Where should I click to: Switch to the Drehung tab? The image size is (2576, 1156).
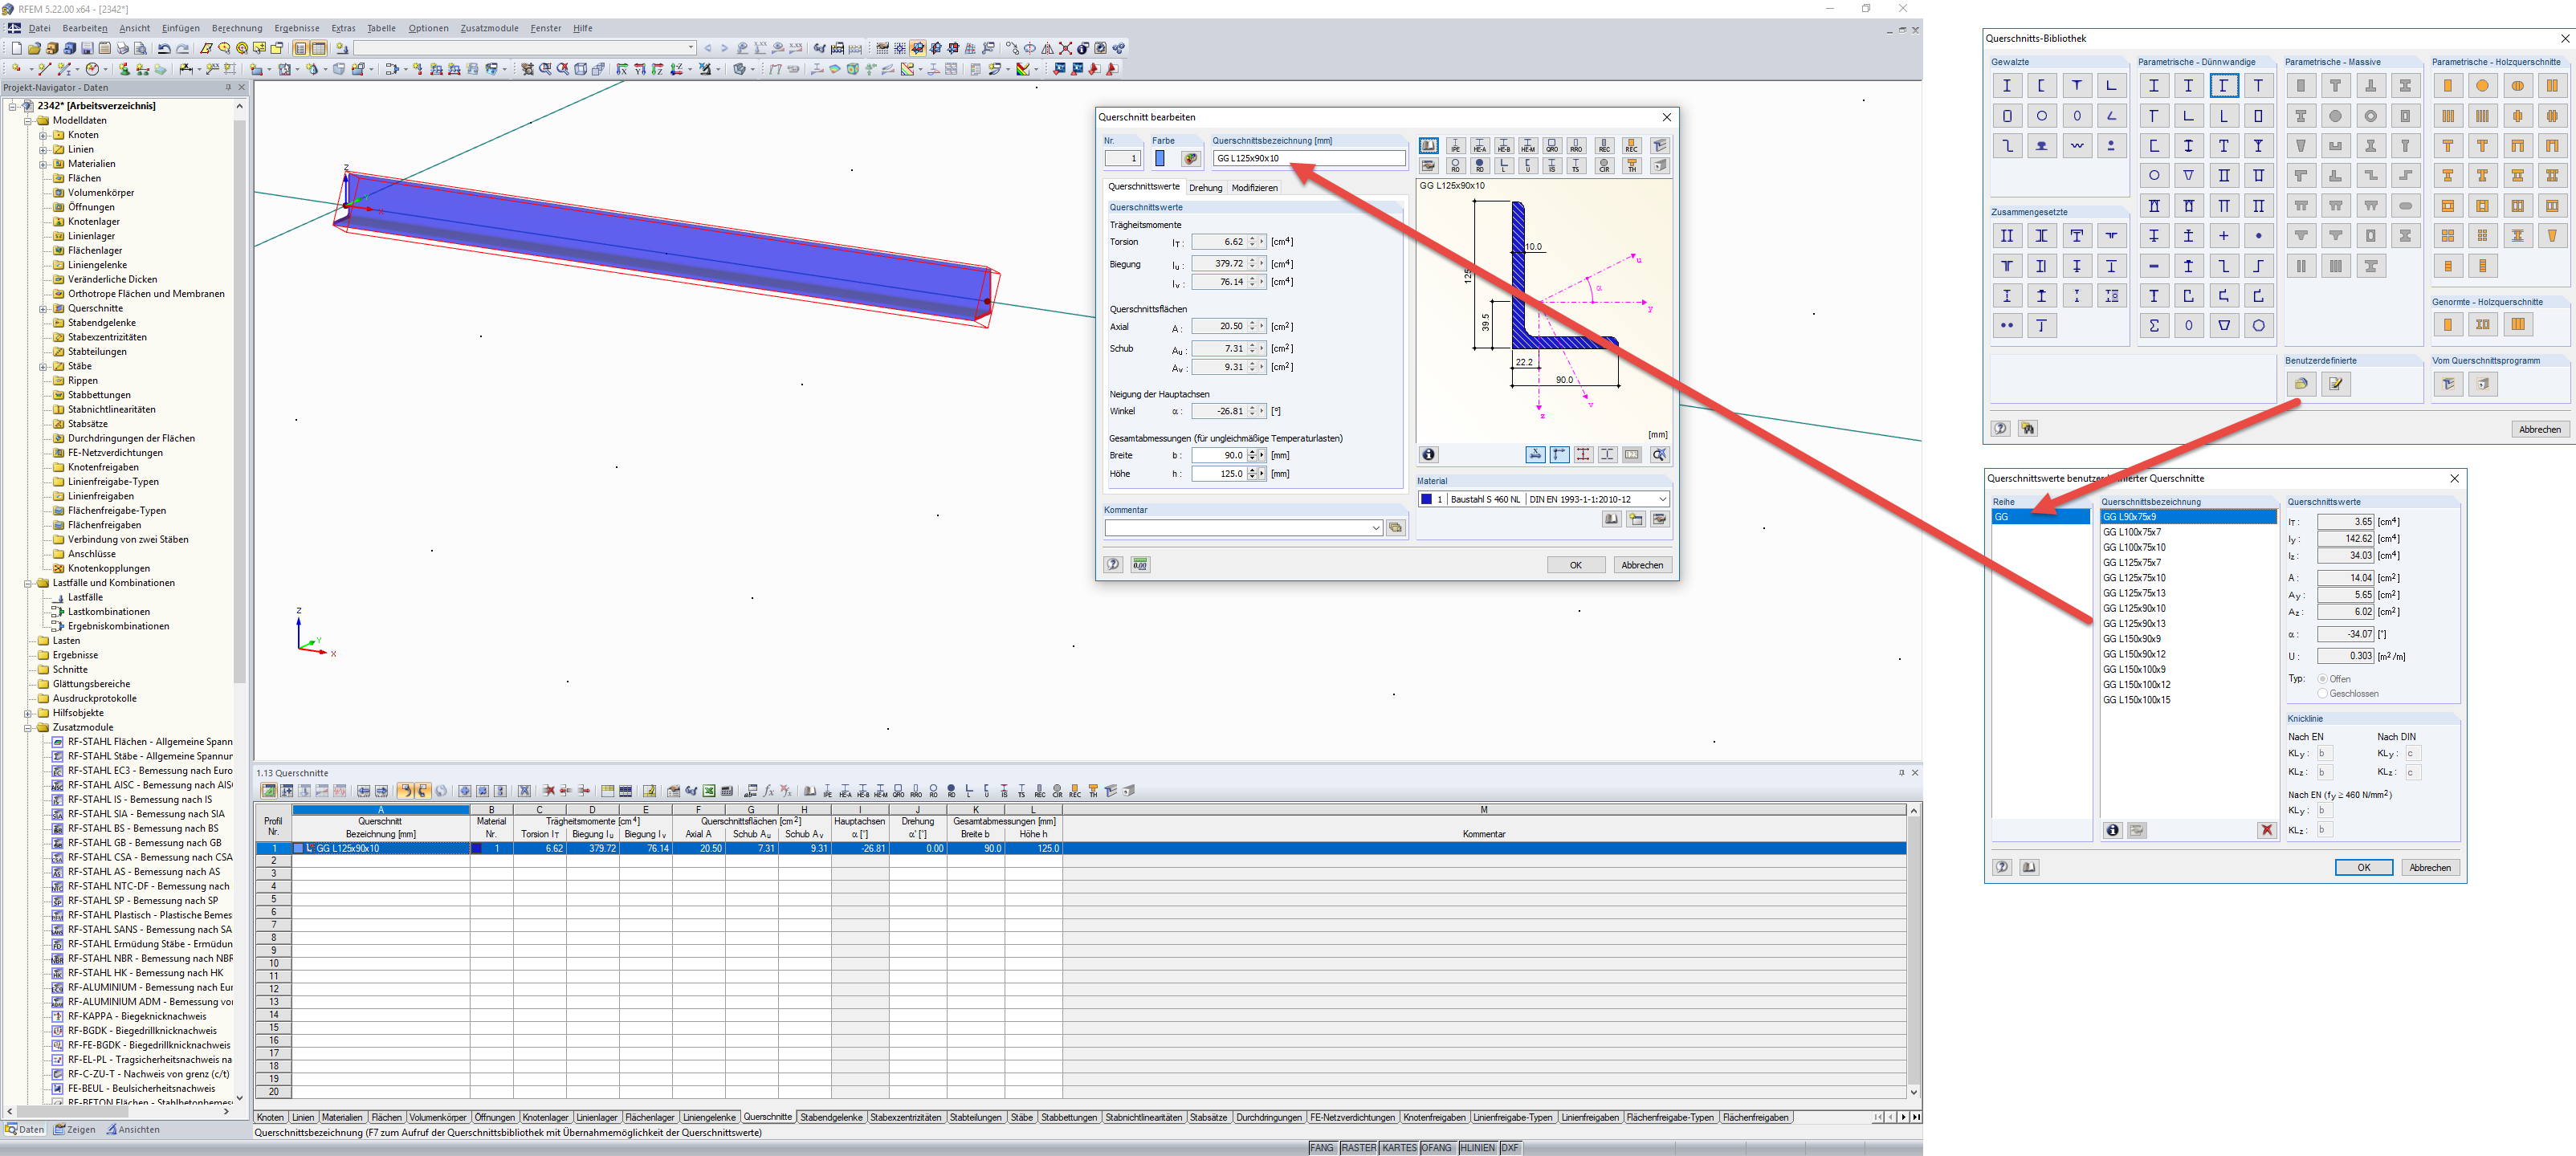(1206, 187)
